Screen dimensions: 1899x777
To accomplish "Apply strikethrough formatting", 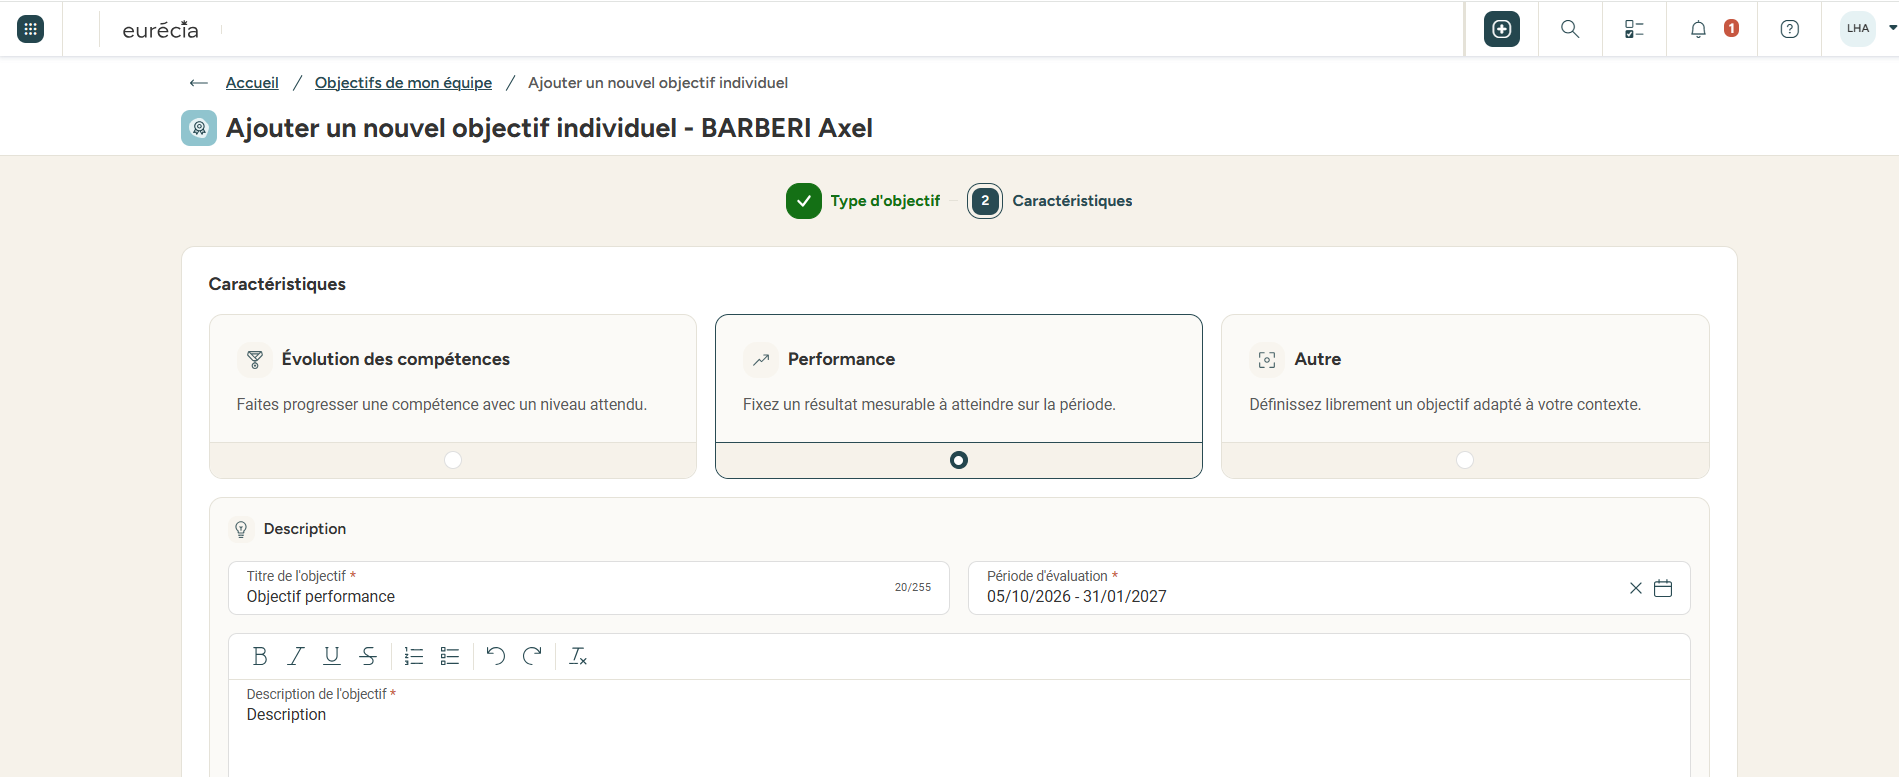I will tap(368, 656).
